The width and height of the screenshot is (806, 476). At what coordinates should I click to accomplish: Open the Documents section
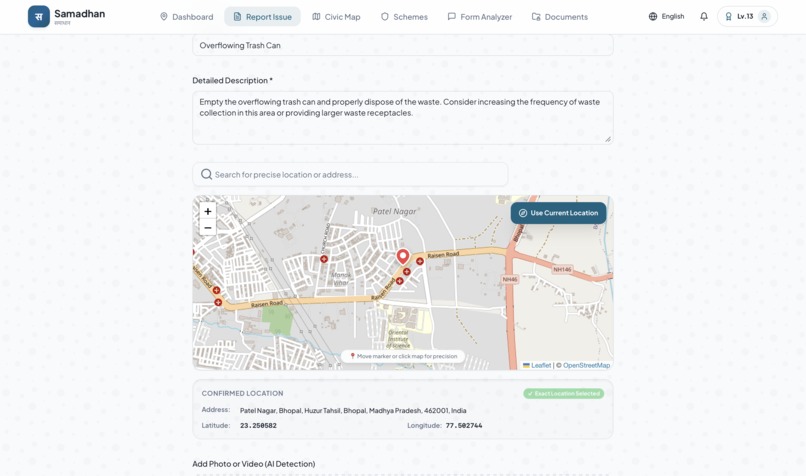(560, 17)
